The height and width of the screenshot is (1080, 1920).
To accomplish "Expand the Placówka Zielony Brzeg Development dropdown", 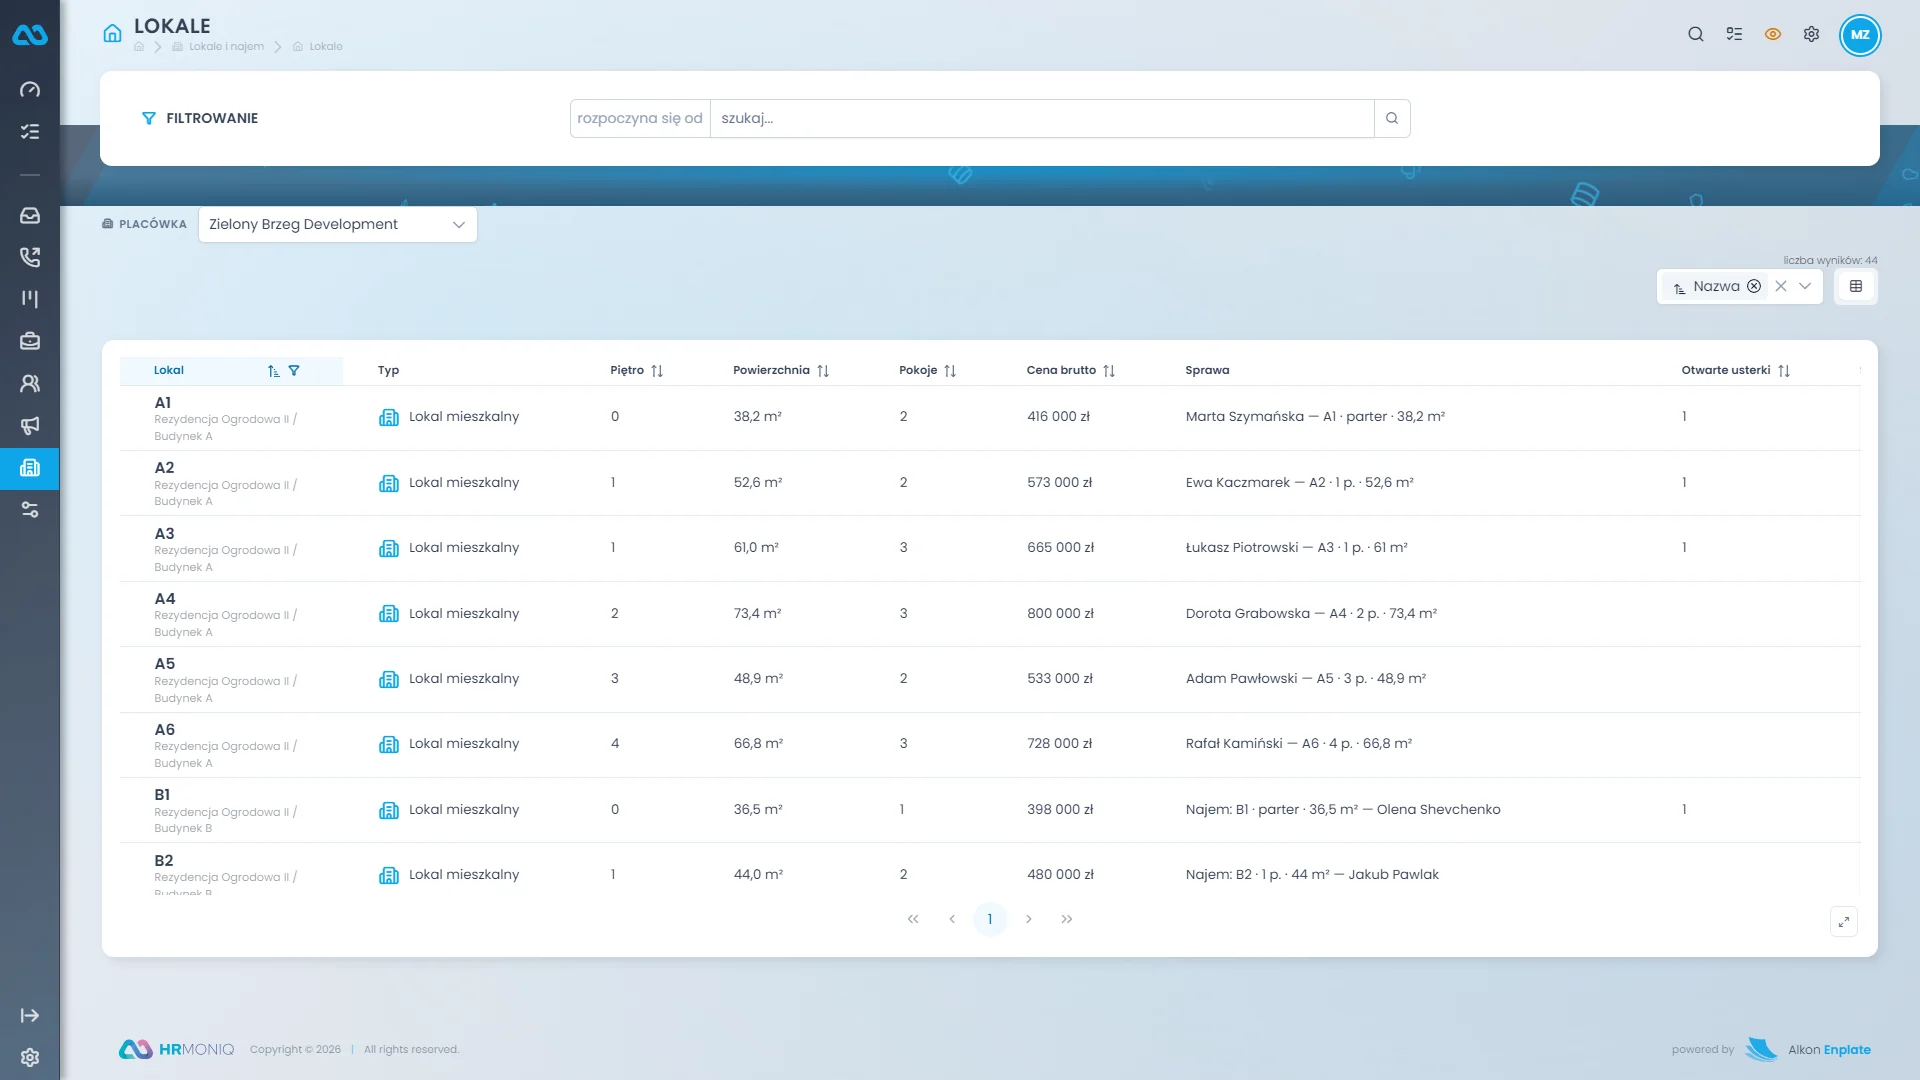I will coord(338,224).
